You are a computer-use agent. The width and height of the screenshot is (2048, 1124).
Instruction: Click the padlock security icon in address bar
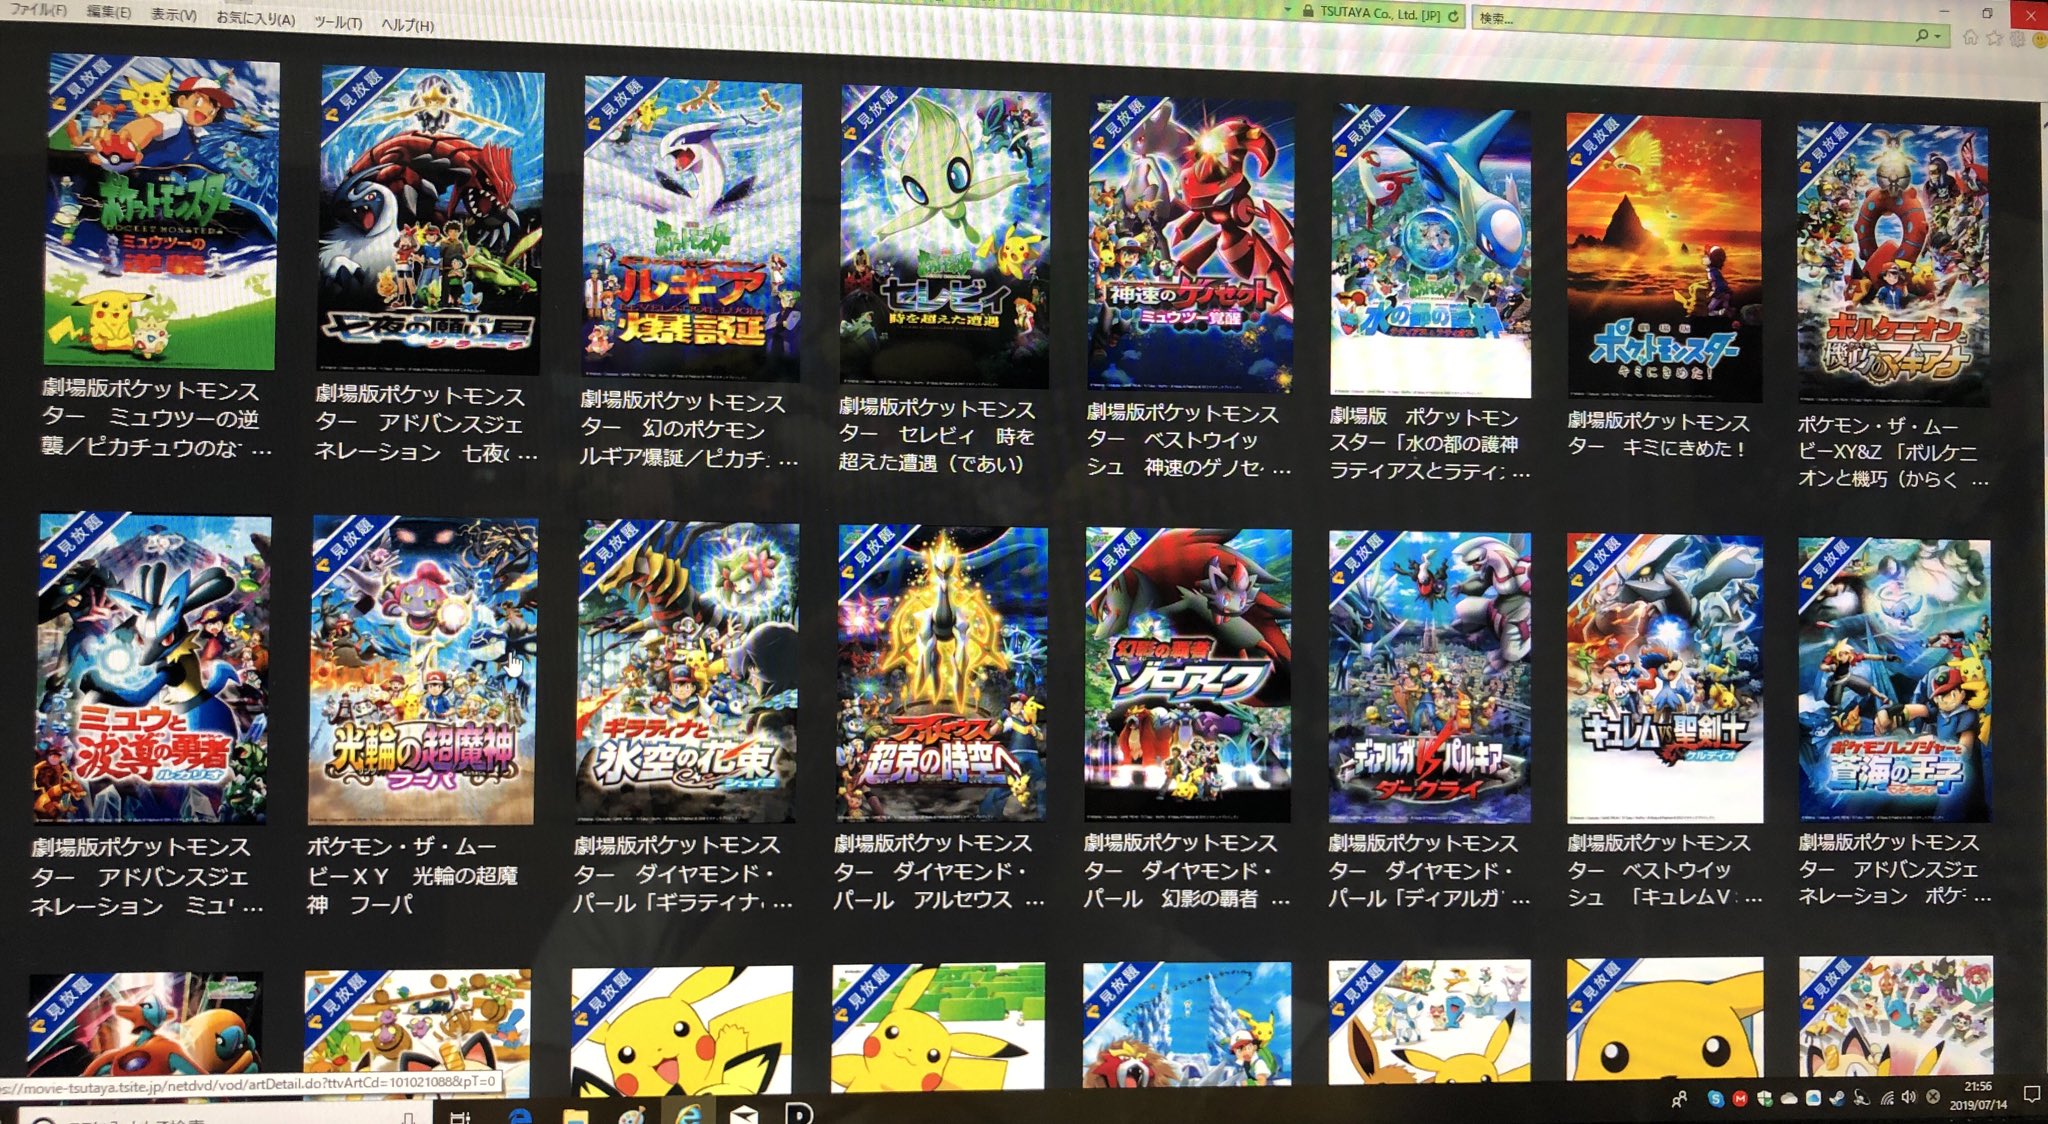pos(1308,12)
